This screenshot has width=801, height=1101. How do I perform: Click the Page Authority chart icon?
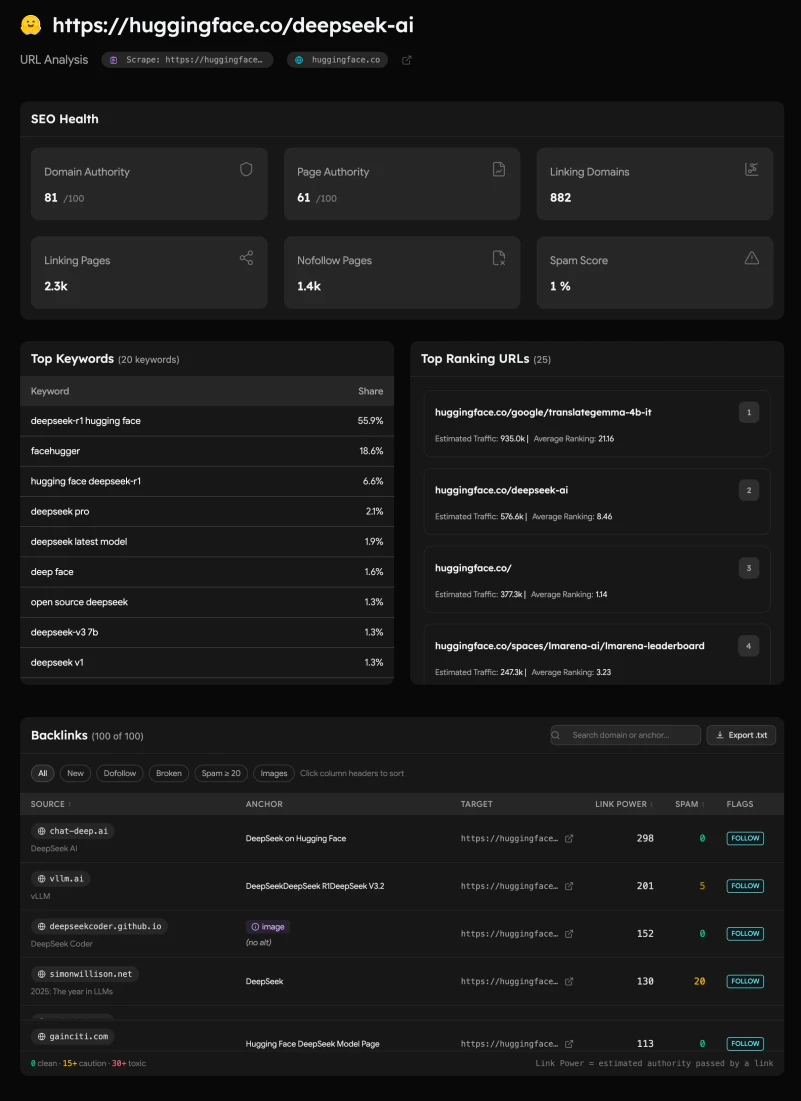[x=499, y=169]
